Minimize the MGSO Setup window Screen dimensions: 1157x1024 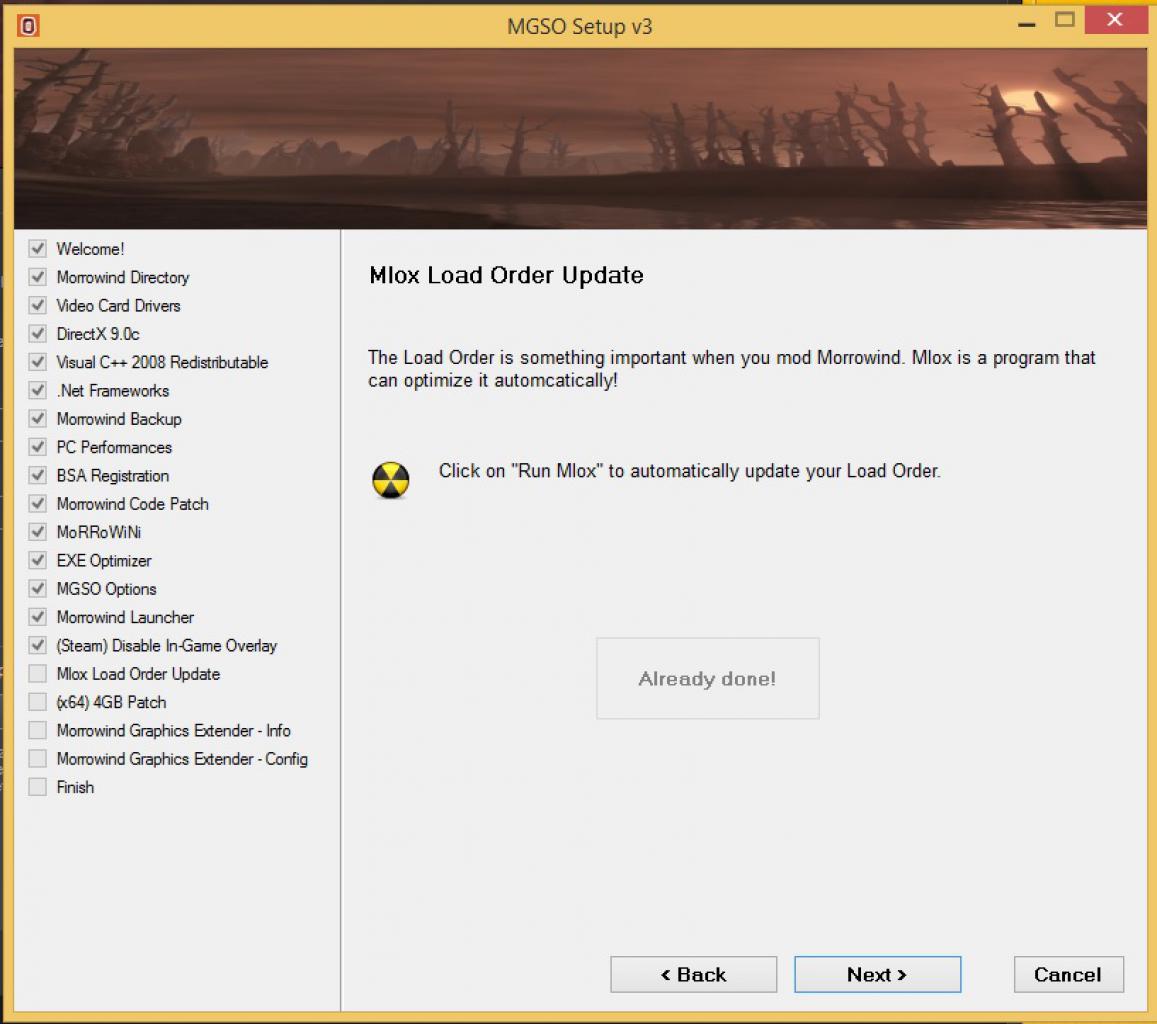coord(1026,23)
